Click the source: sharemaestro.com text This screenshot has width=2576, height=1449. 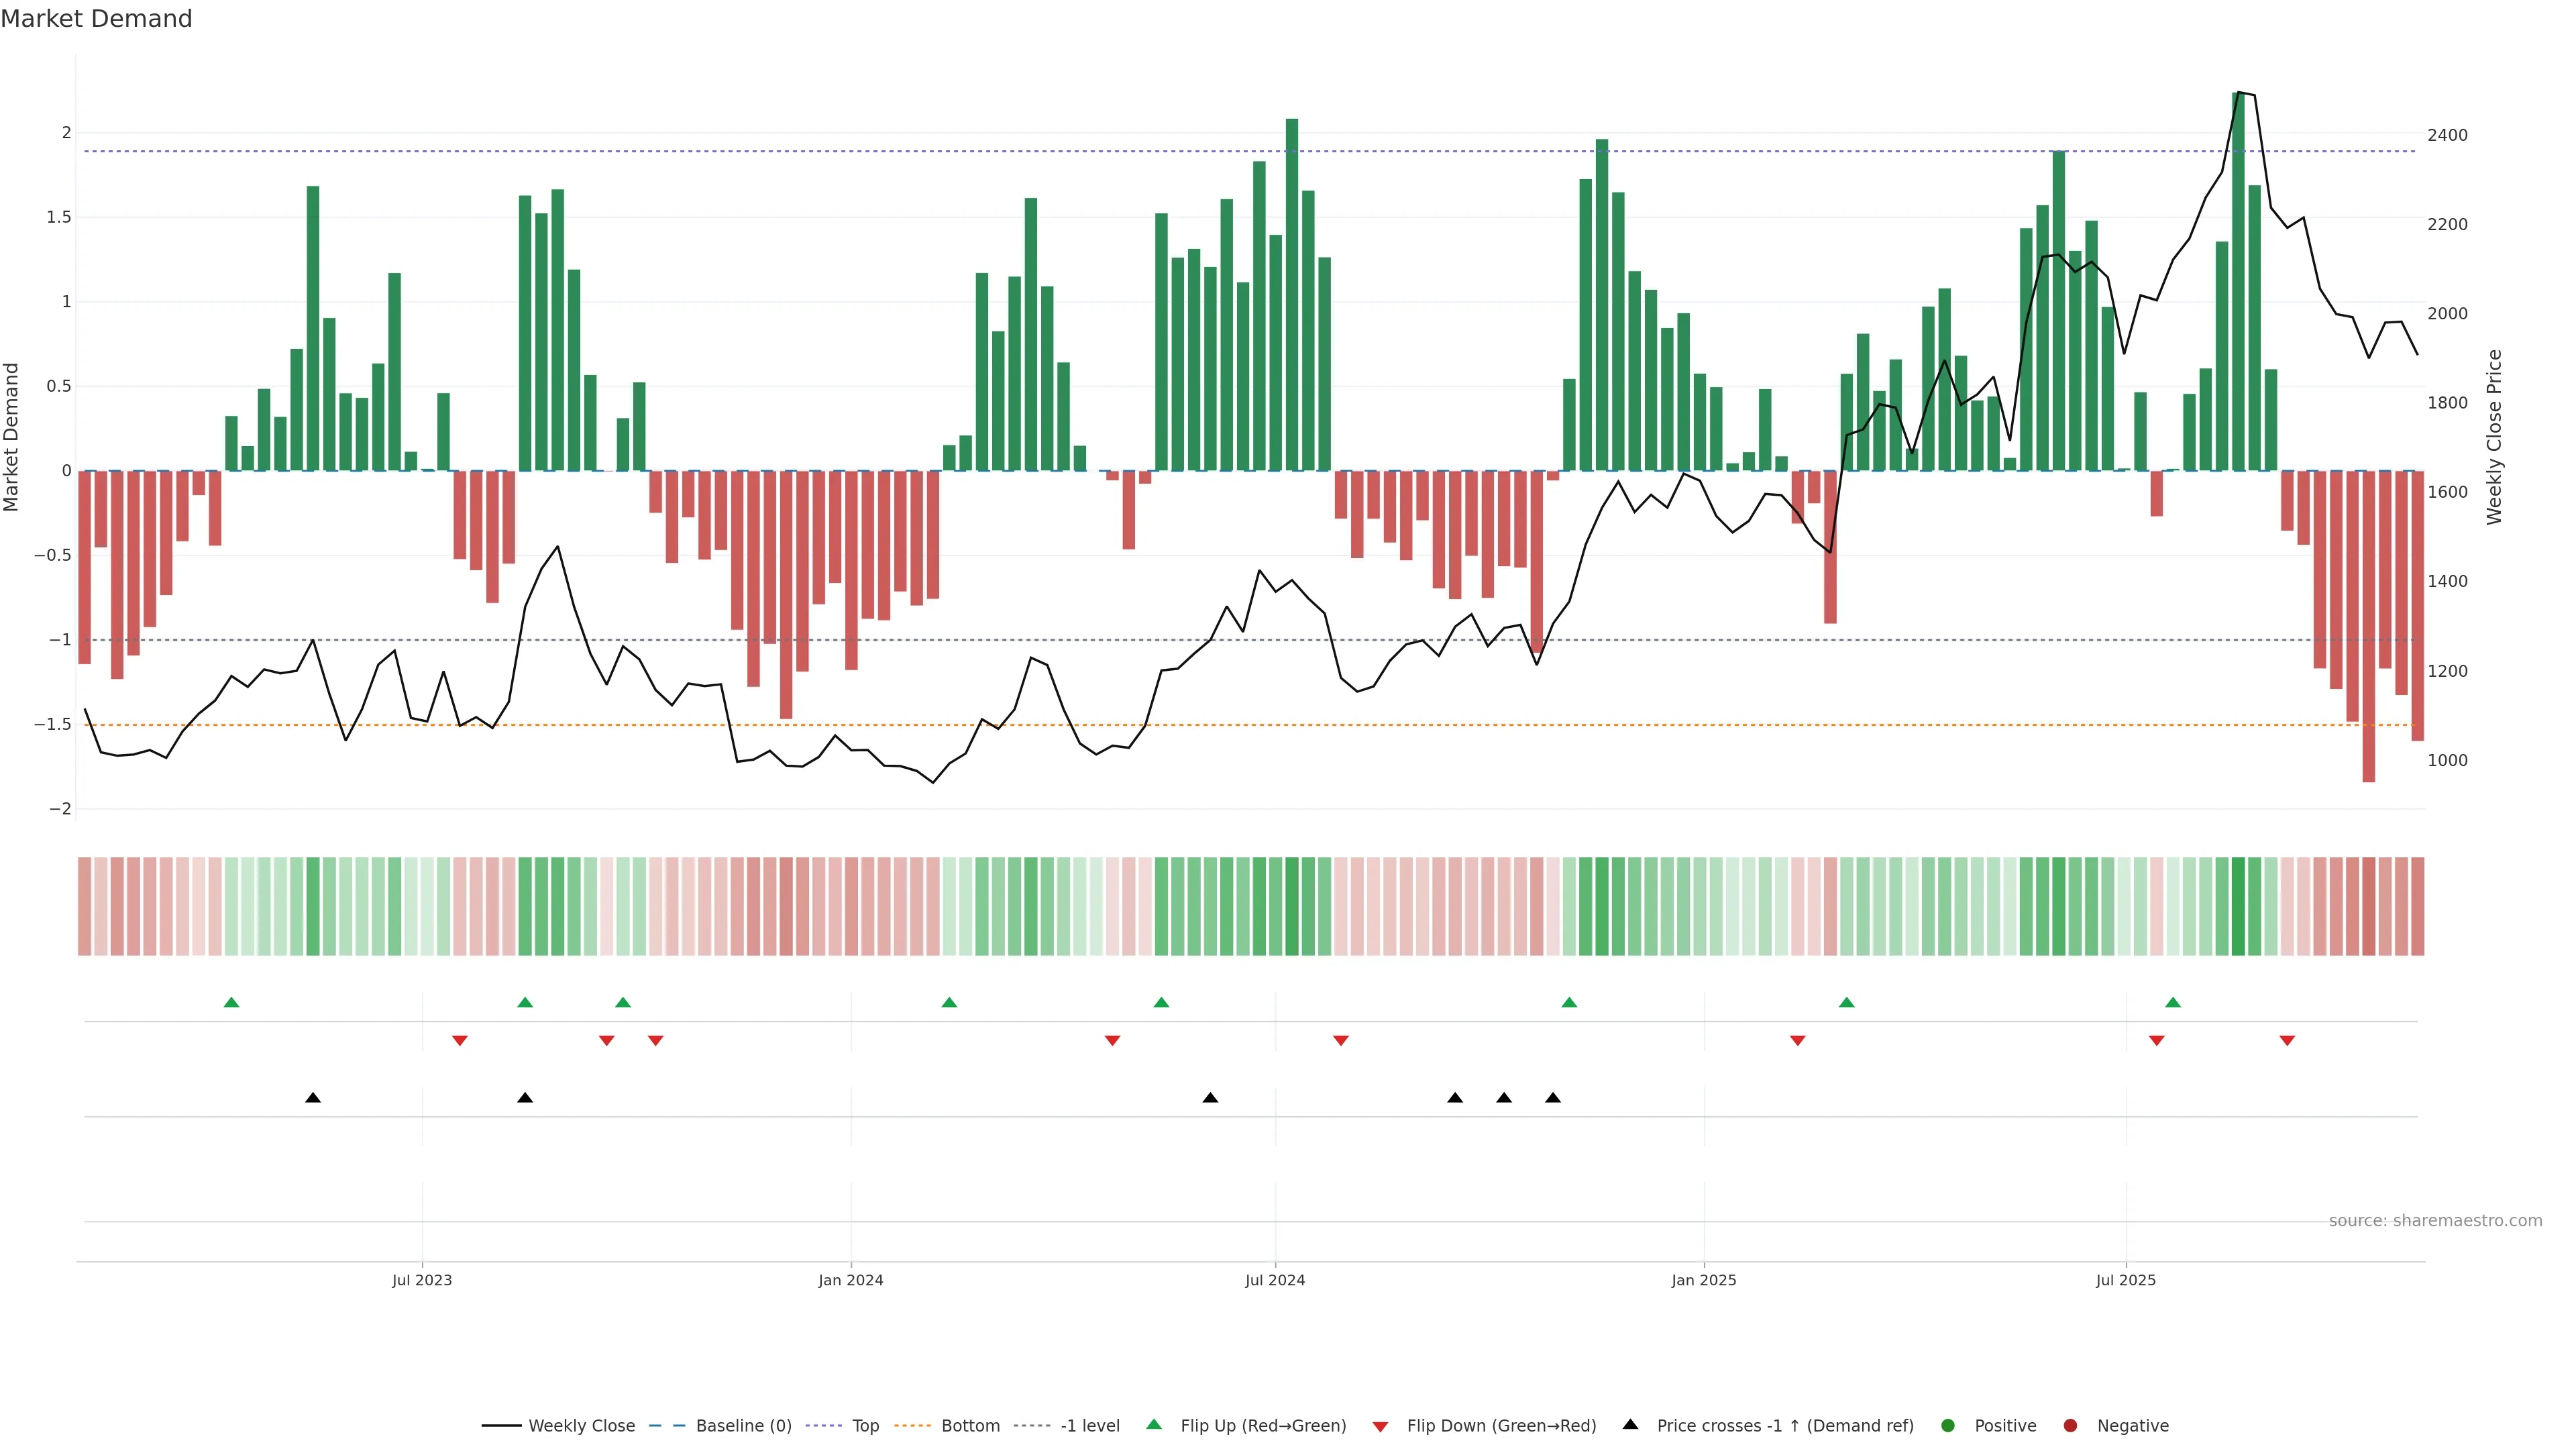(2435, 1220)
